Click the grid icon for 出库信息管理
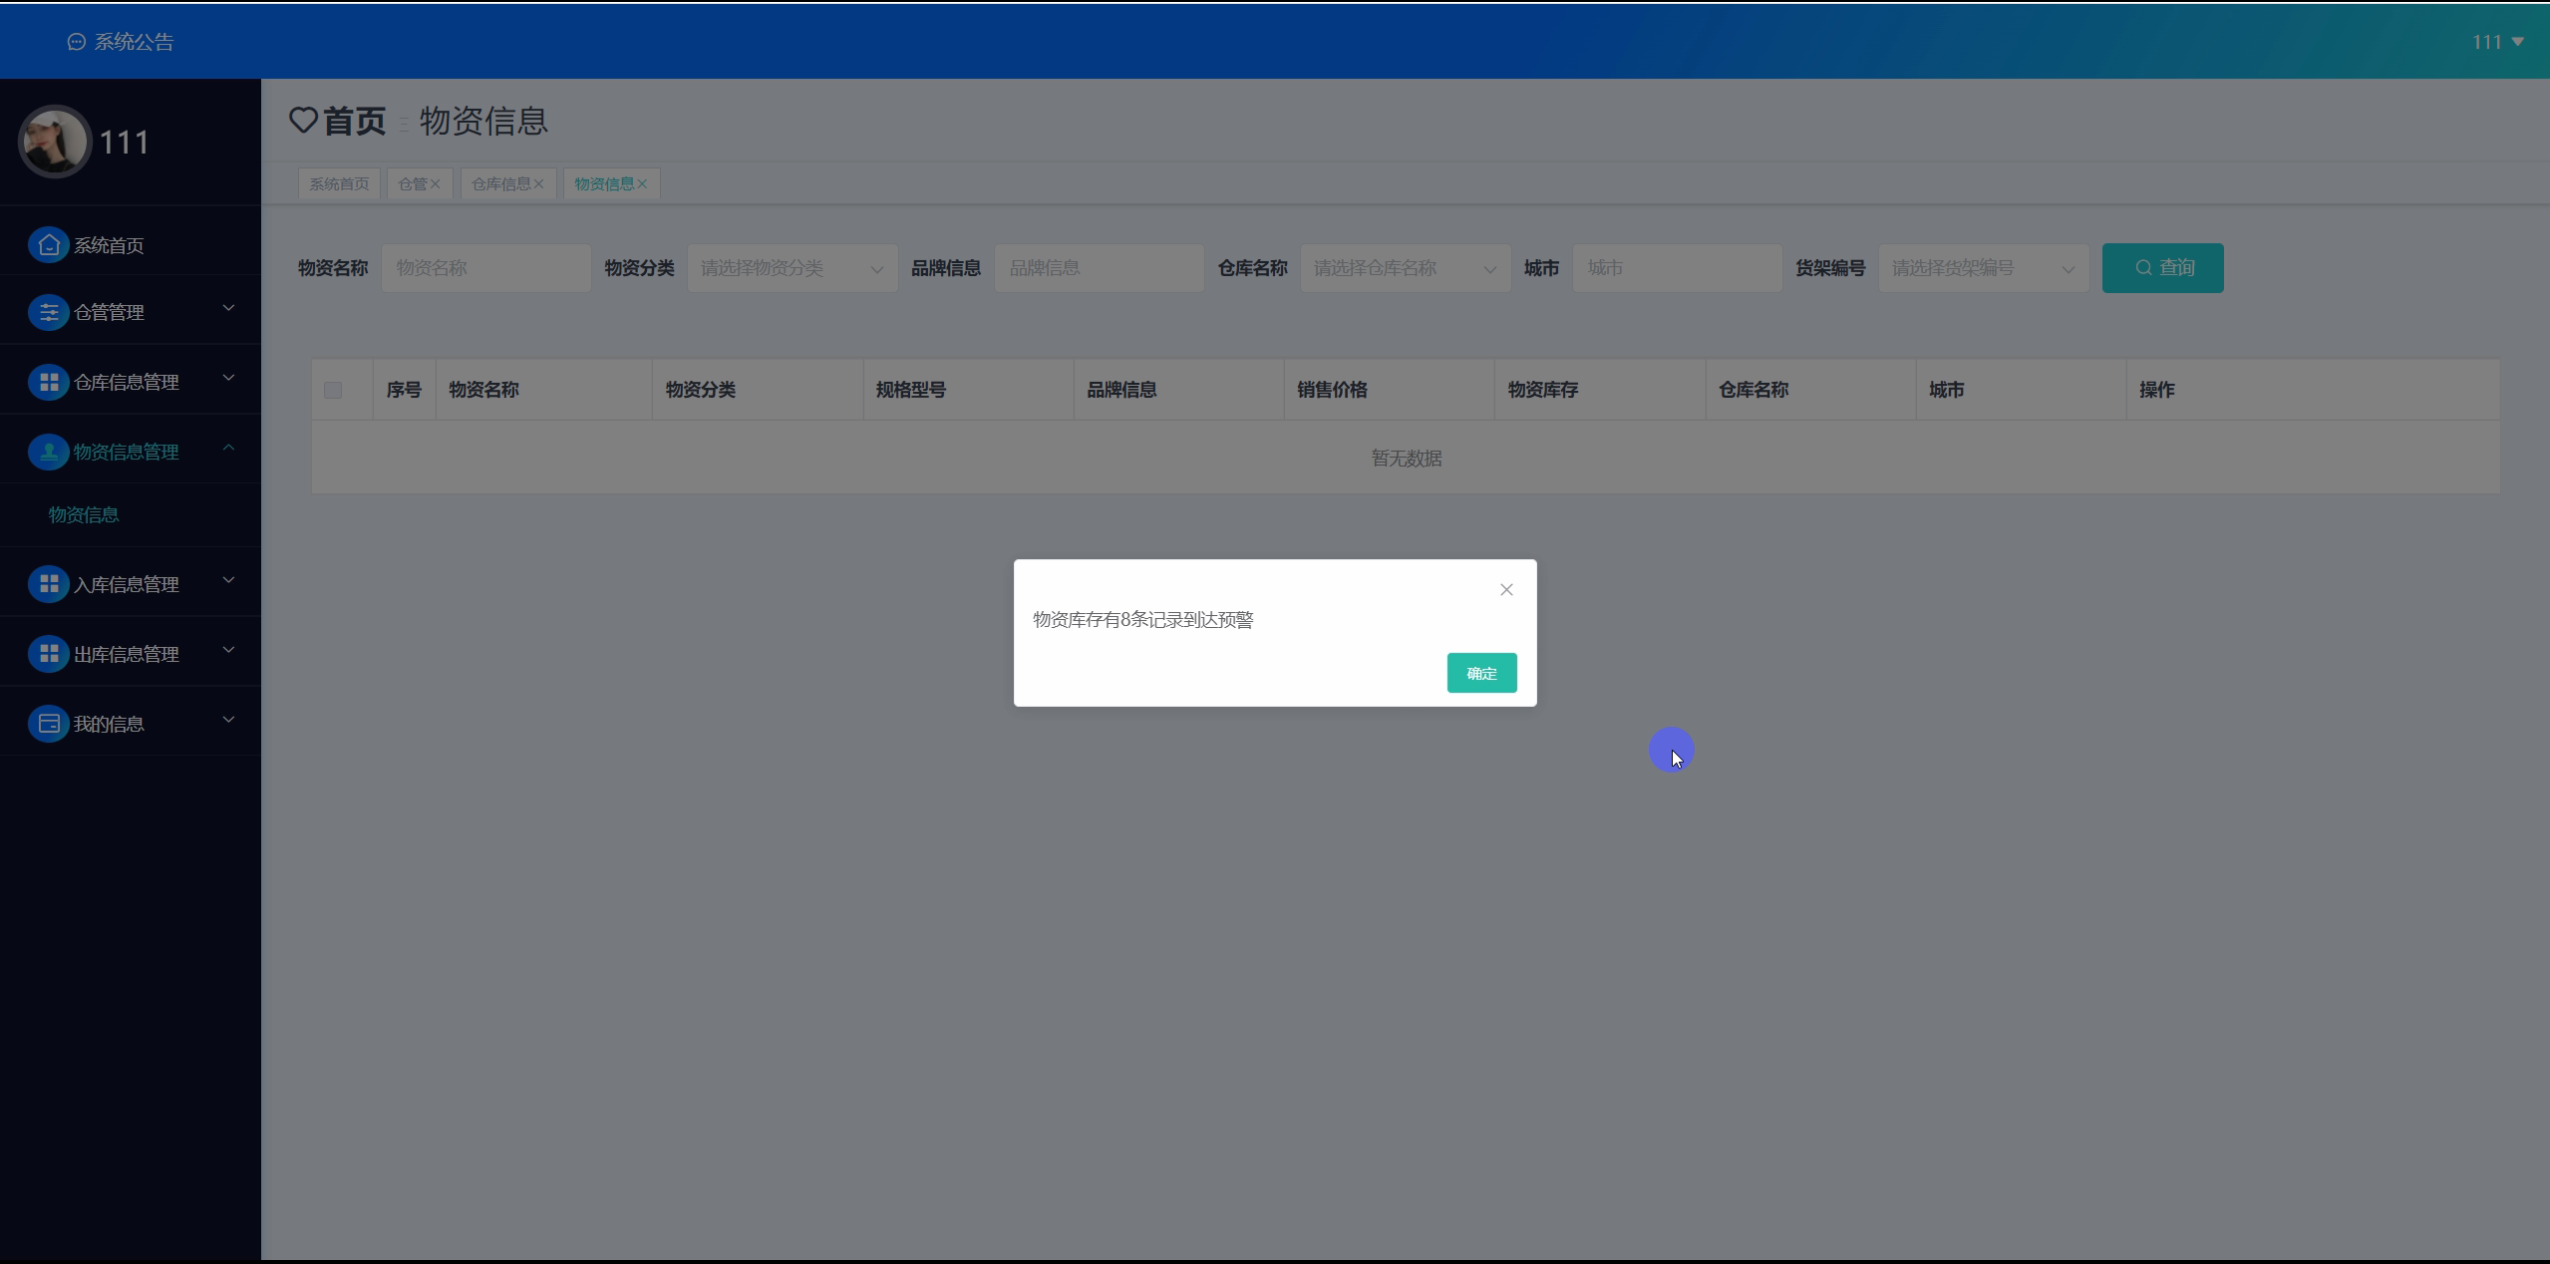Viewport: 2550px width, 1264px height. coord(48,654)
